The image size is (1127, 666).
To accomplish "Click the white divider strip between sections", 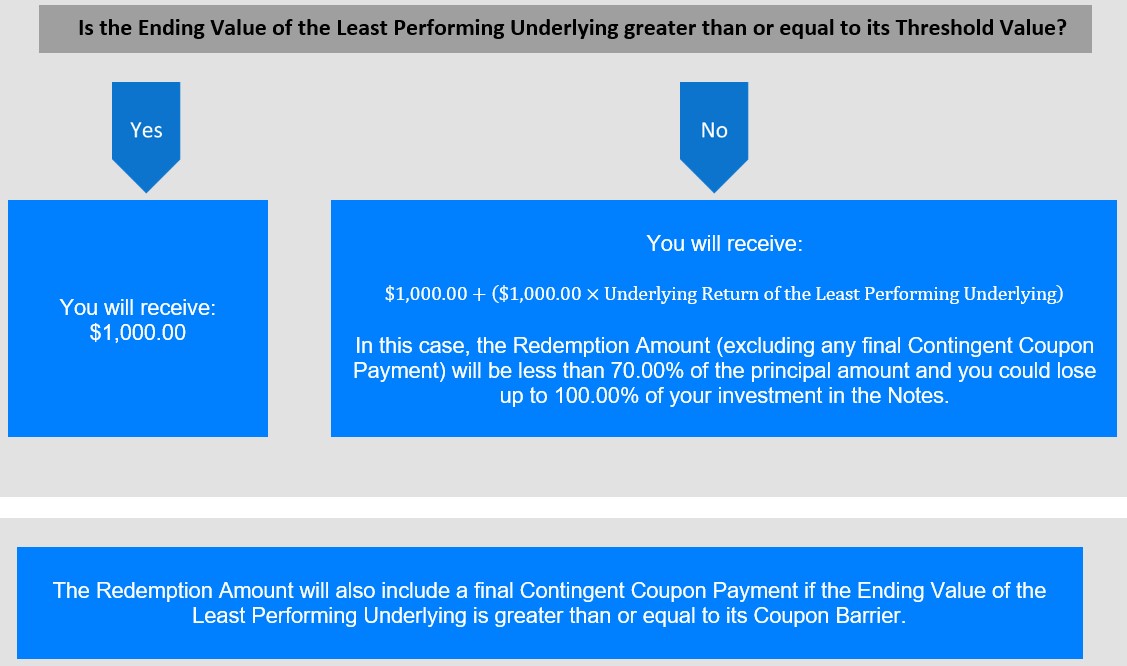I will click(564, 507).
